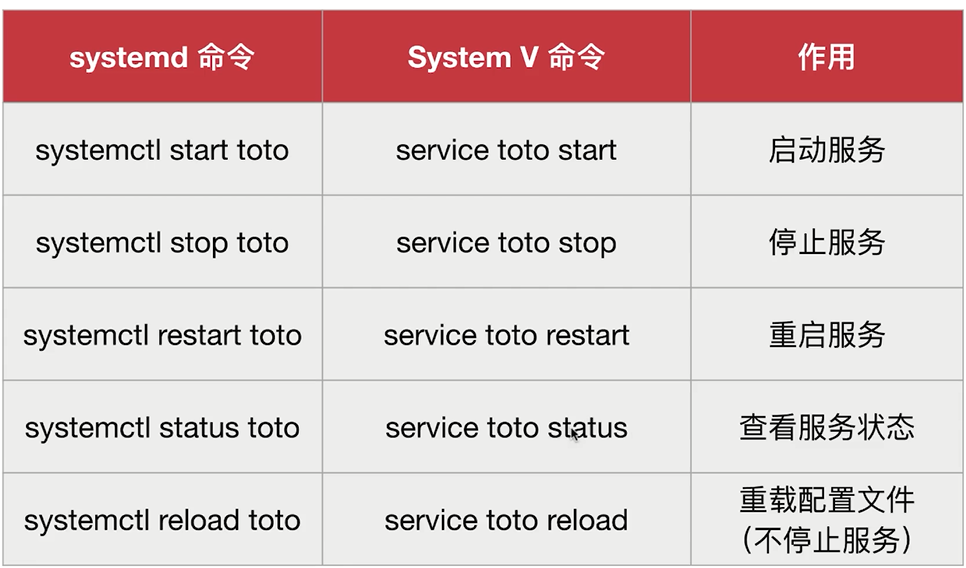Click the 'service toto restart' text
The image size is (966, 568).
[506, 335]
